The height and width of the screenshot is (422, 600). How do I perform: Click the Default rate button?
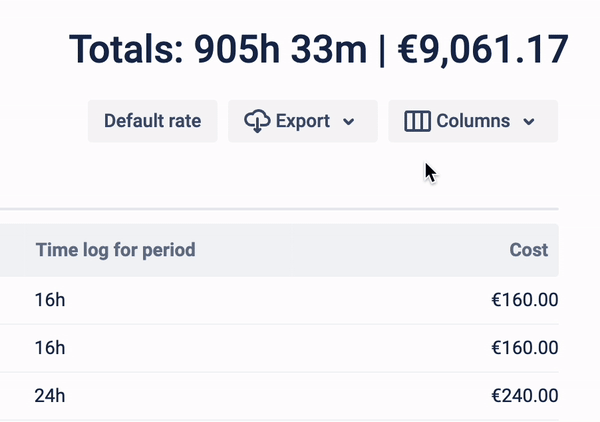pyautogui.click(x=152, y=121)
